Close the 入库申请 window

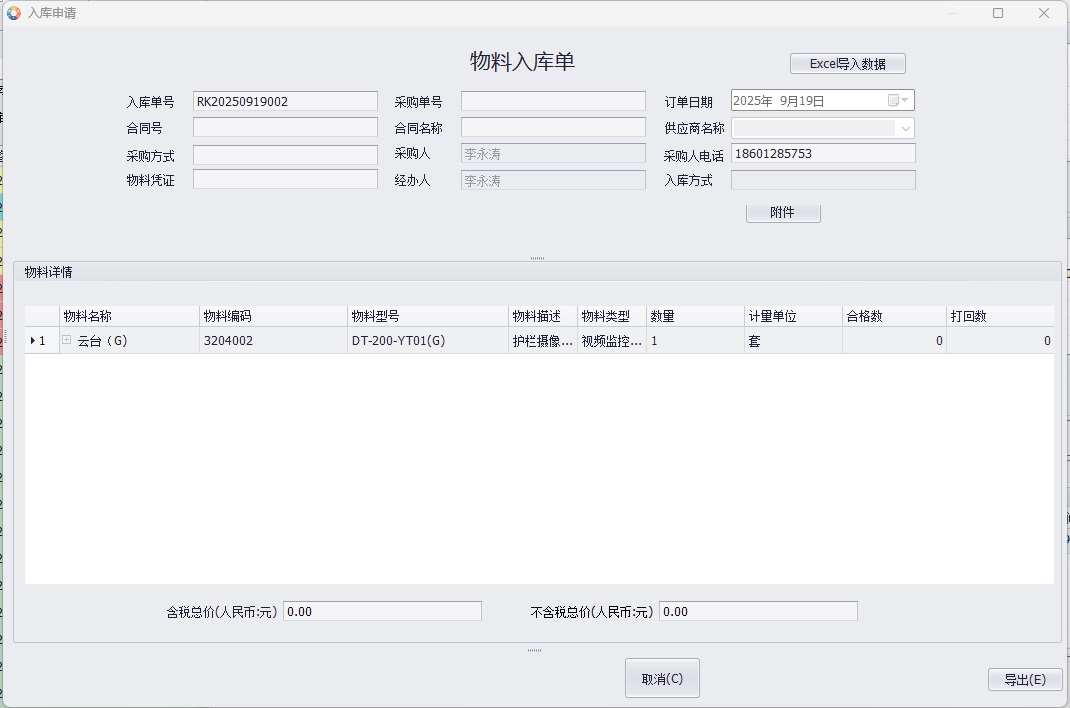[x=1044, y=13]
